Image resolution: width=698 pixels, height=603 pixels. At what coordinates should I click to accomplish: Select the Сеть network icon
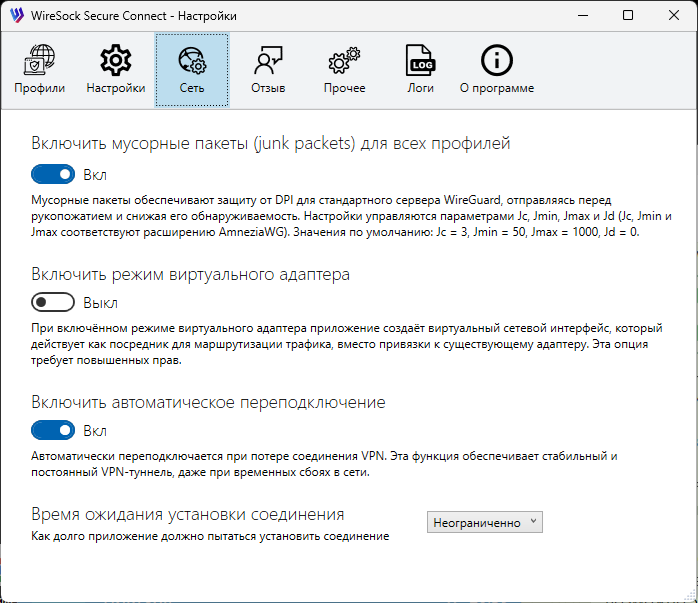[192, 60]
